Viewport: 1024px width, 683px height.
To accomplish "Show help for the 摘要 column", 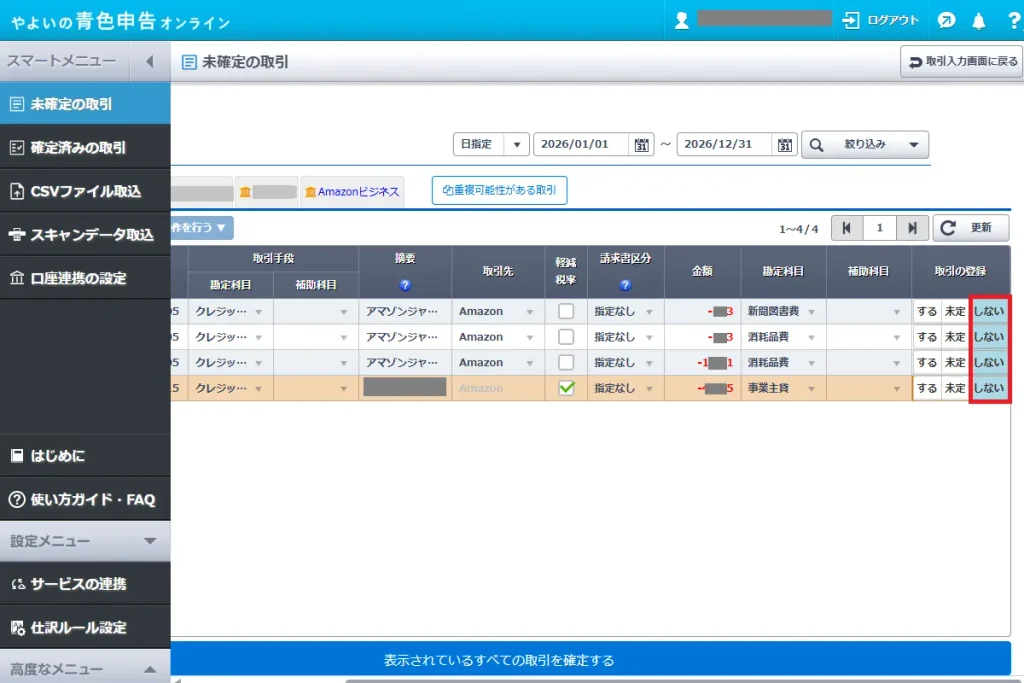I will [x=405, y=285].
